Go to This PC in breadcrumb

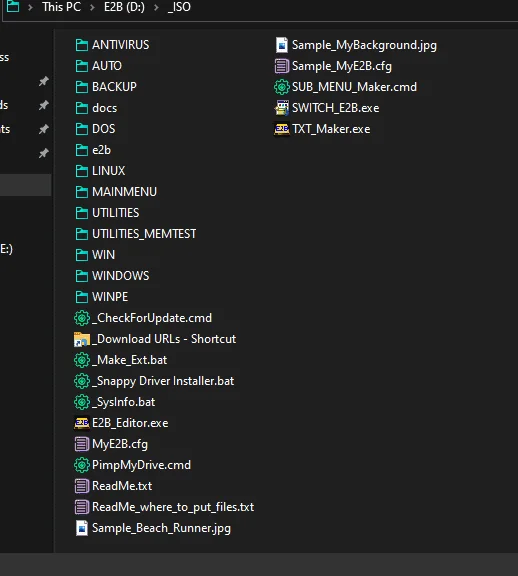tap(61, 7)
